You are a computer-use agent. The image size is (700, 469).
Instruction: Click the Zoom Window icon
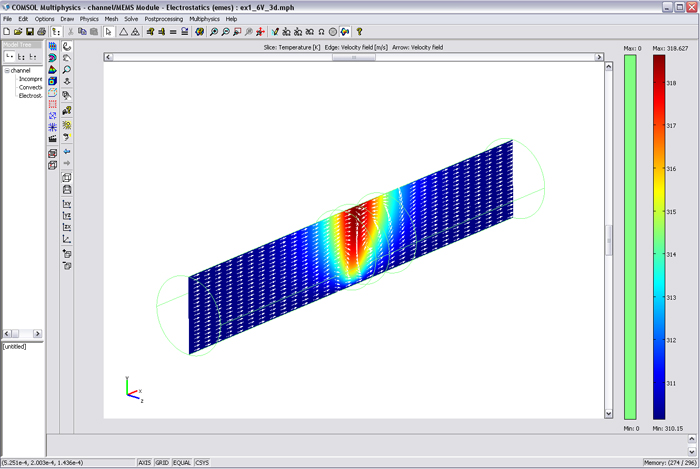point(237,32)
